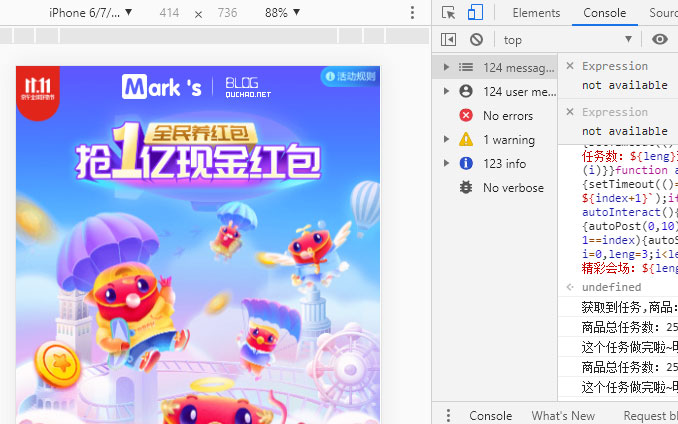Remove the first live Expression
678x424 pixels.
[x=570, y=66]
